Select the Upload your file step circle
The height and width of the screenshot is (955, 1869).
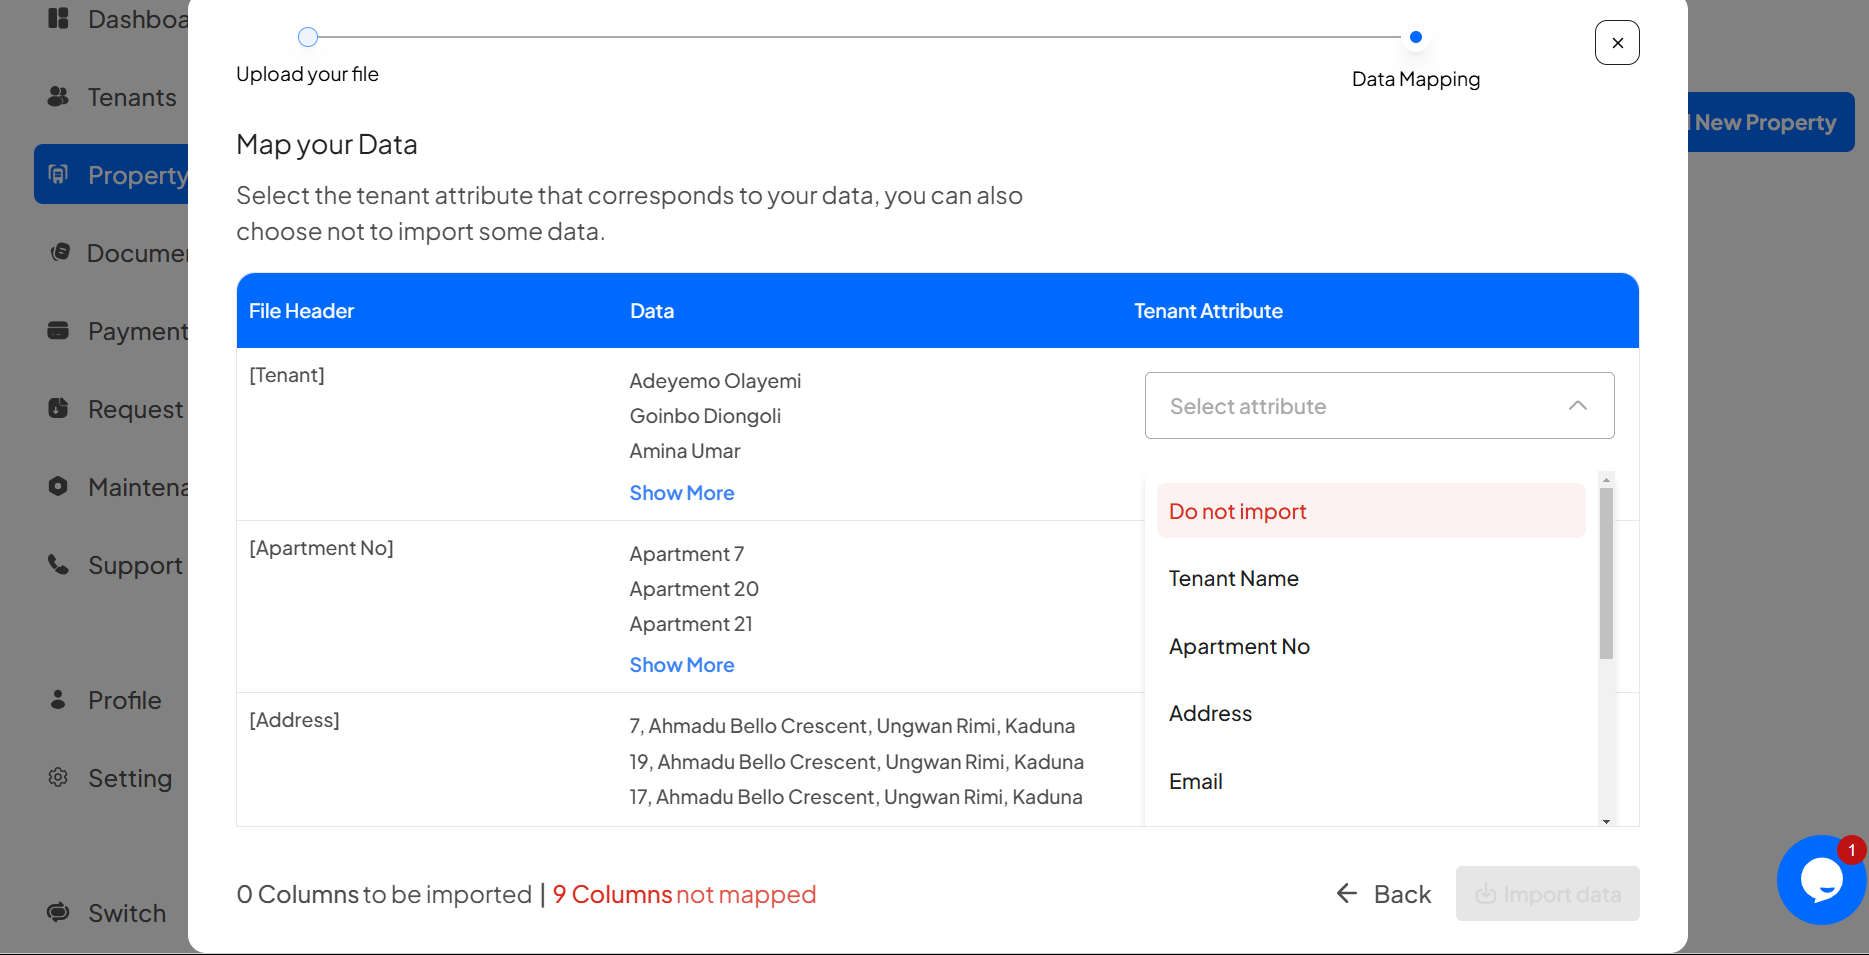[308, 38]
